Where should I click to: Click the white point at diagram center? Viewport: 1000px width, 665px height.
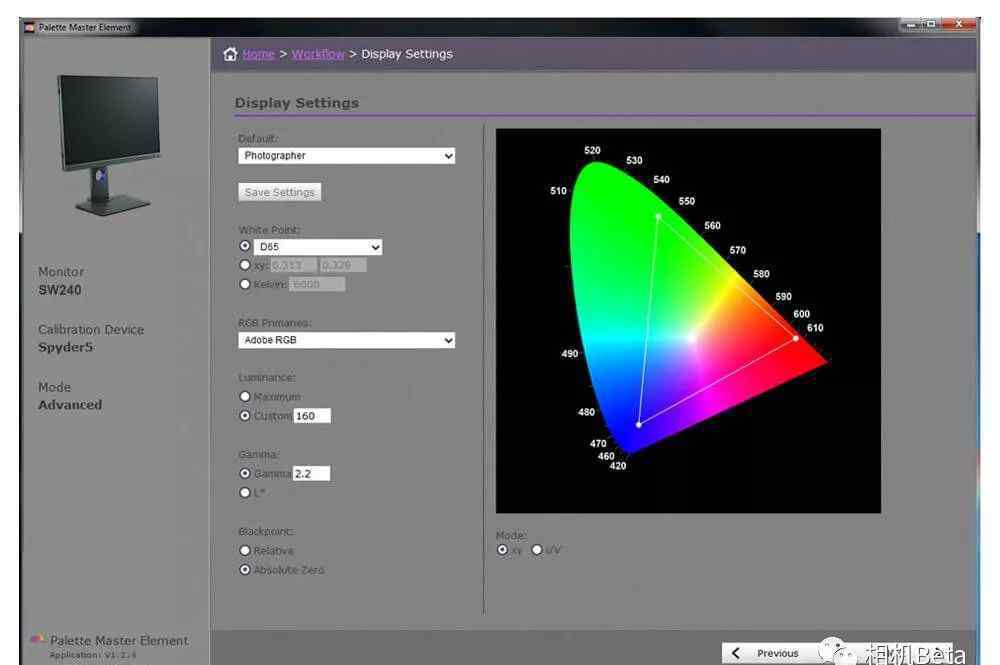point(691,338)
